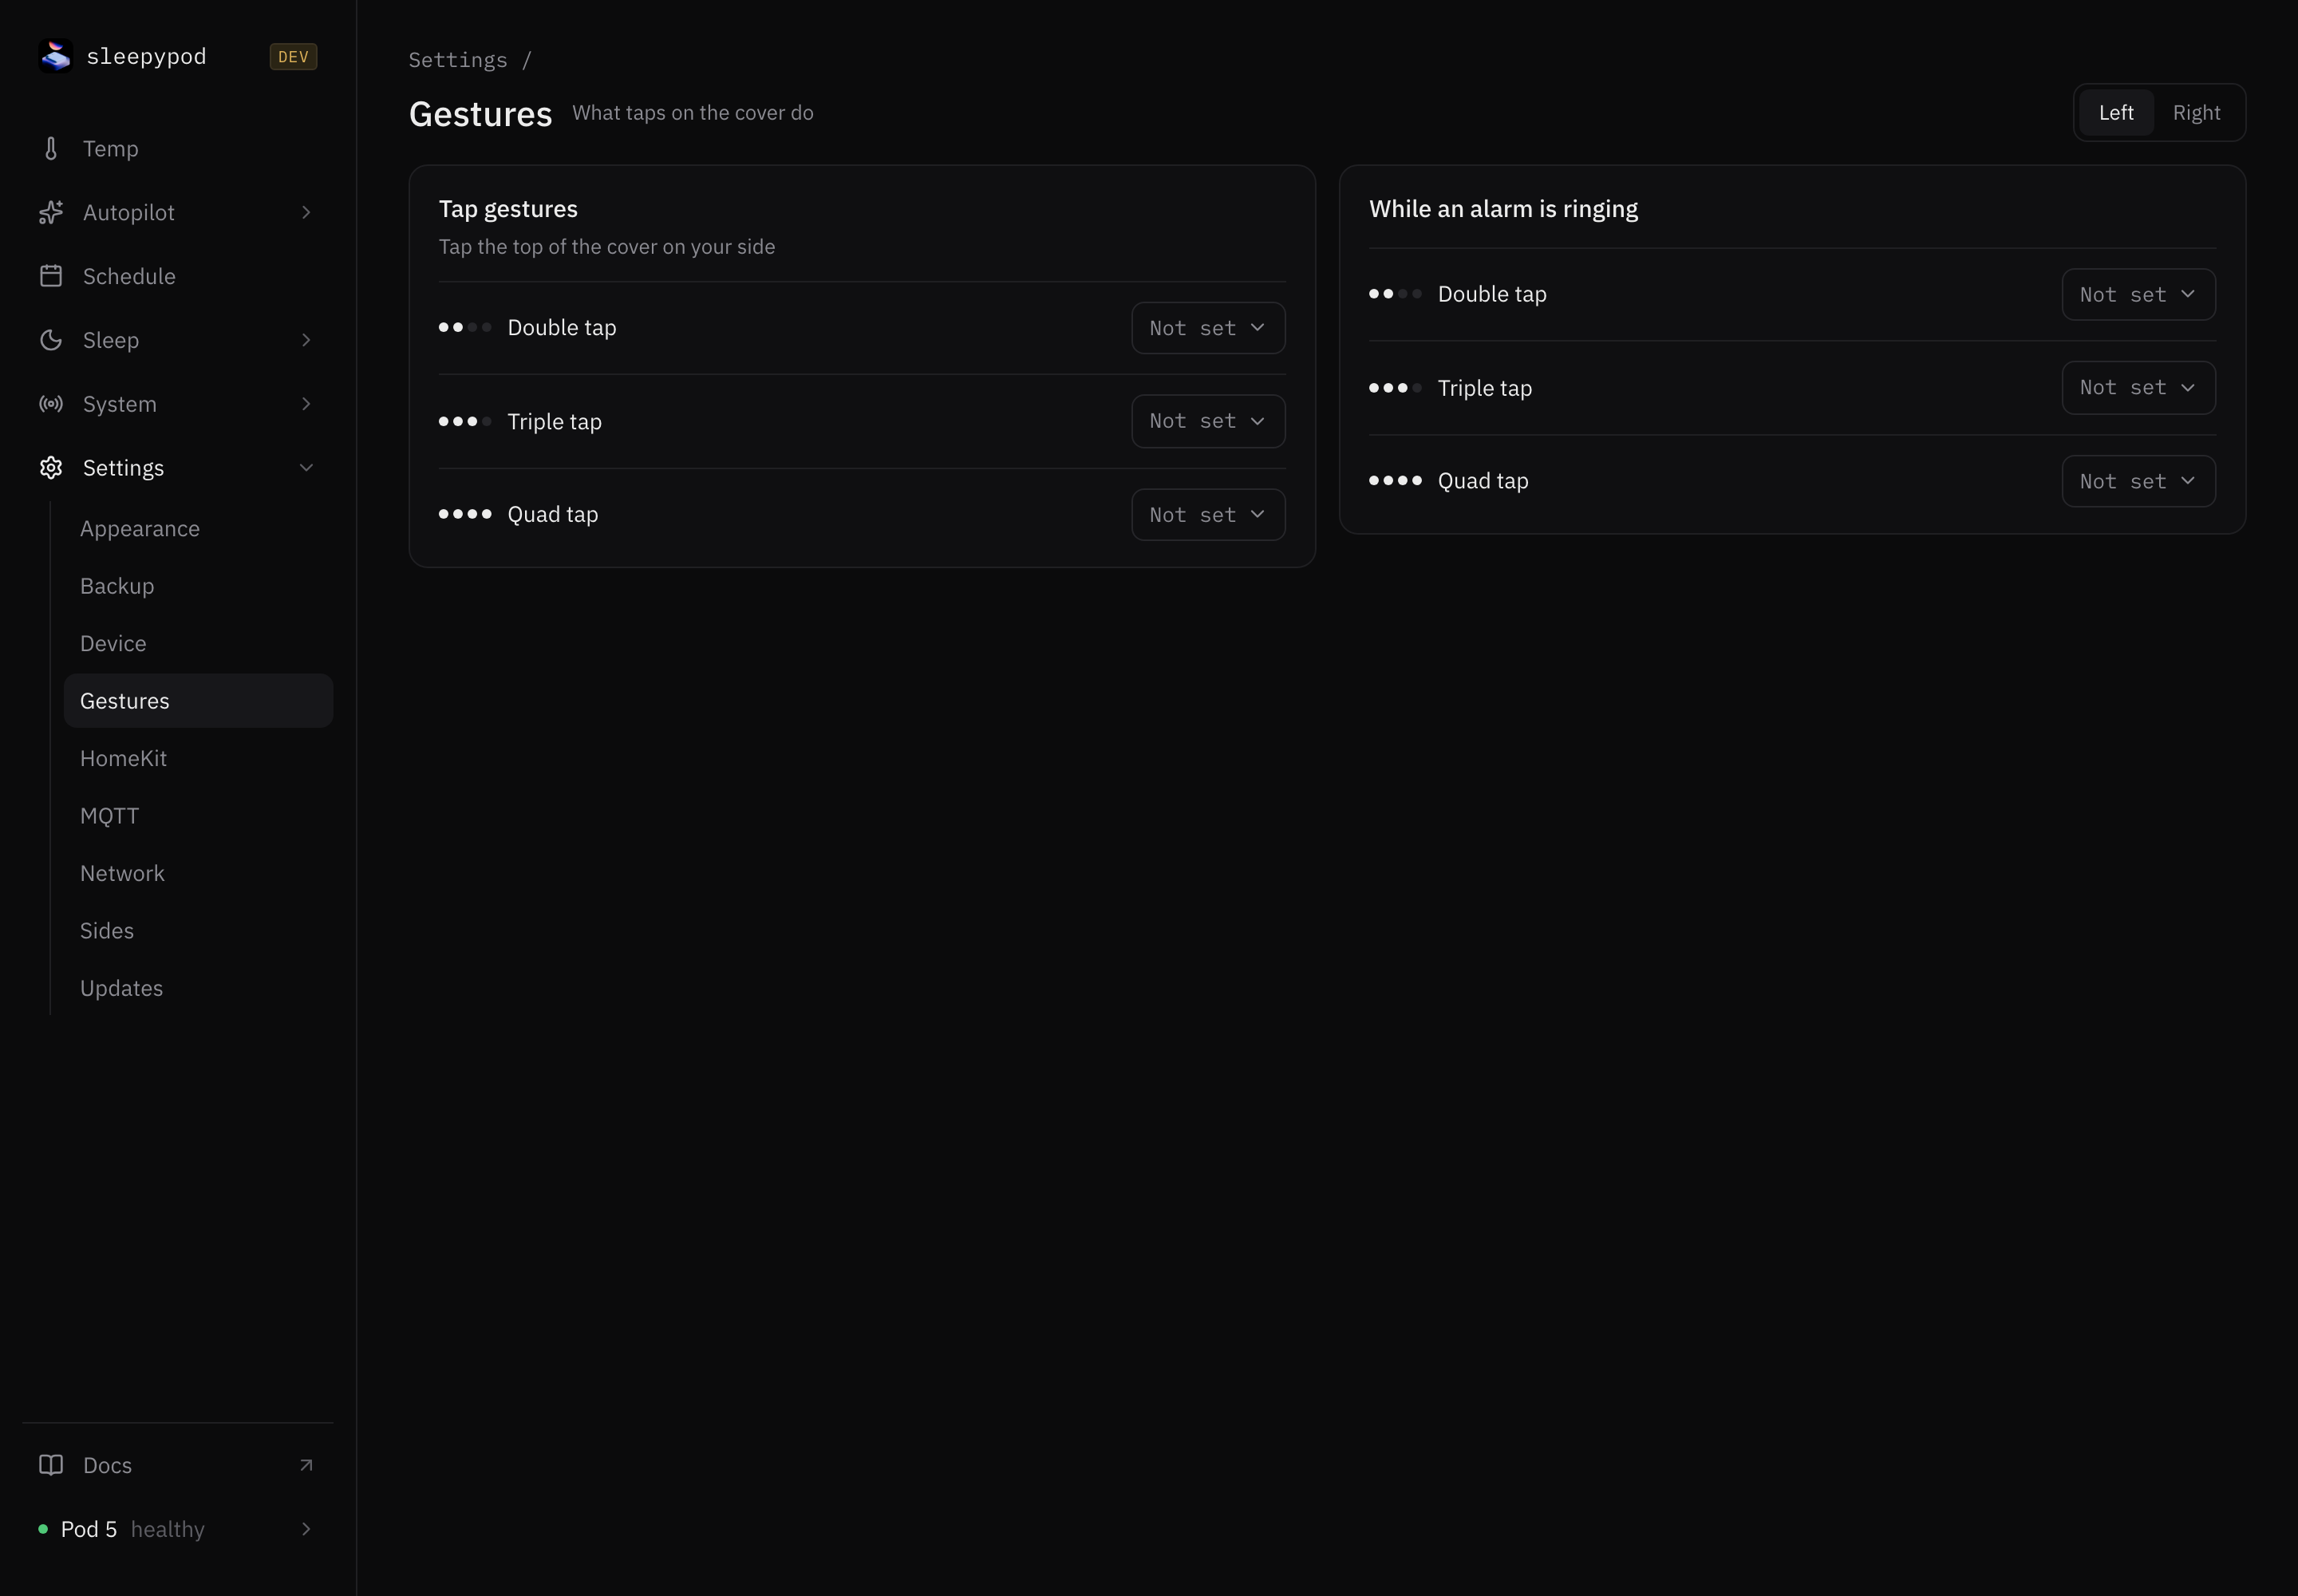Click the System broadcast icon
Viewport: 2298px width, 1596px height.
pyautogui.click(x=51, y=404)
